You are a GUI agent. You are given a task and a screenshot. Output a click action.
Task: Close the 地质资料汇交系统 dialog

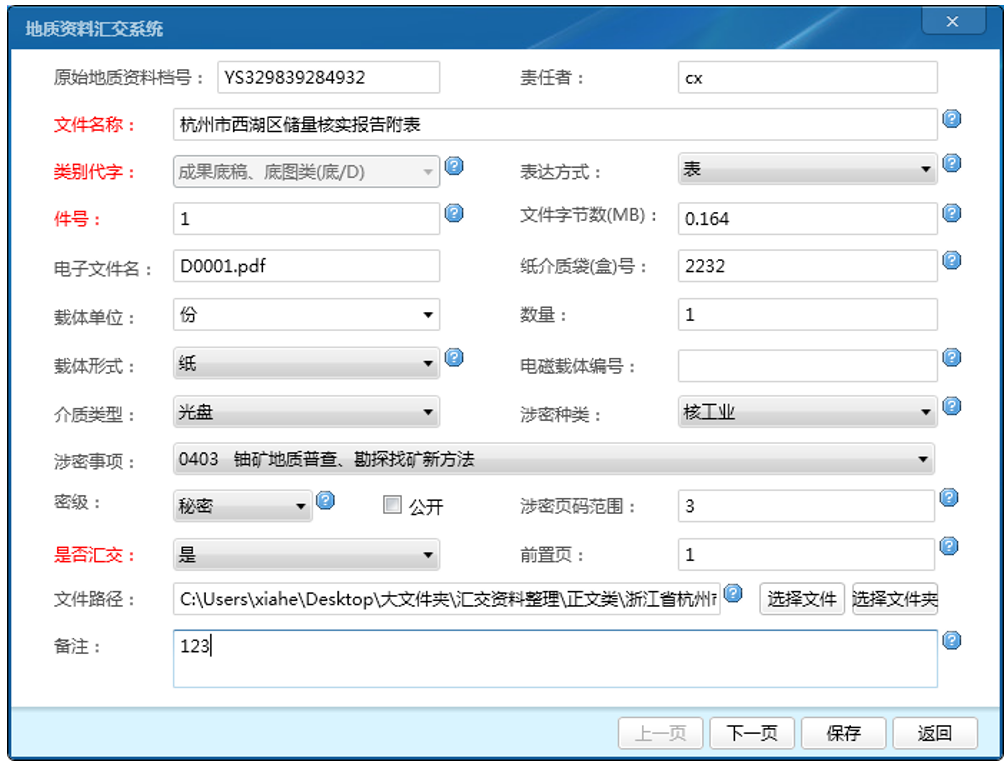953,21
